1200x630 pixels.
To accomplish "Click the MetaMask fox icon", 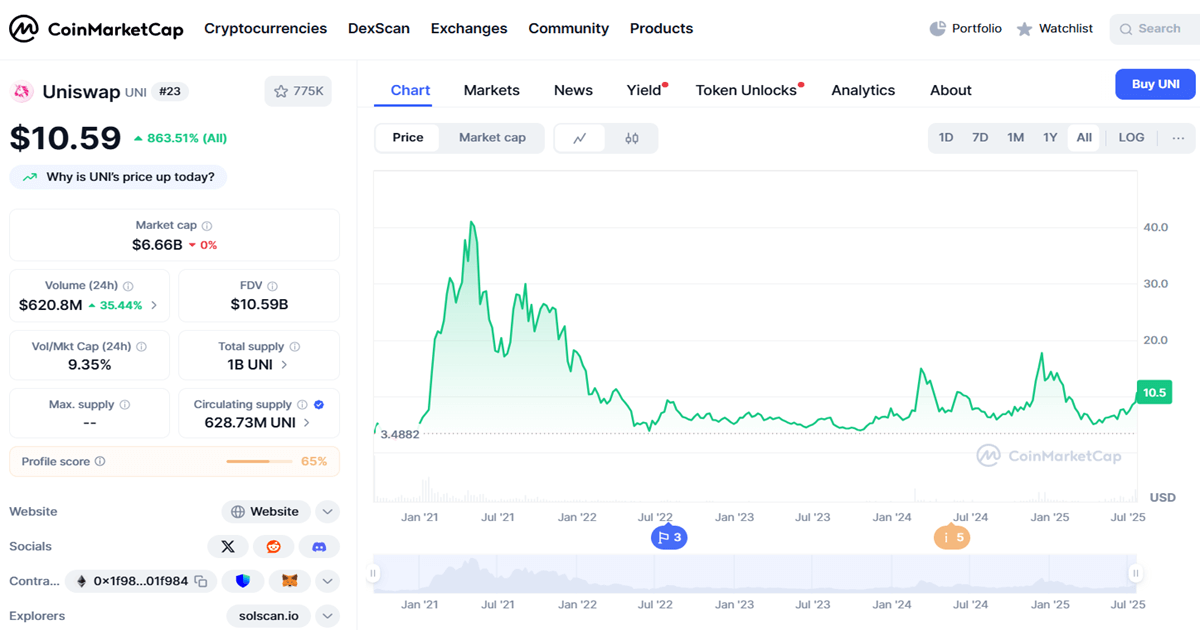I will 290,581.
